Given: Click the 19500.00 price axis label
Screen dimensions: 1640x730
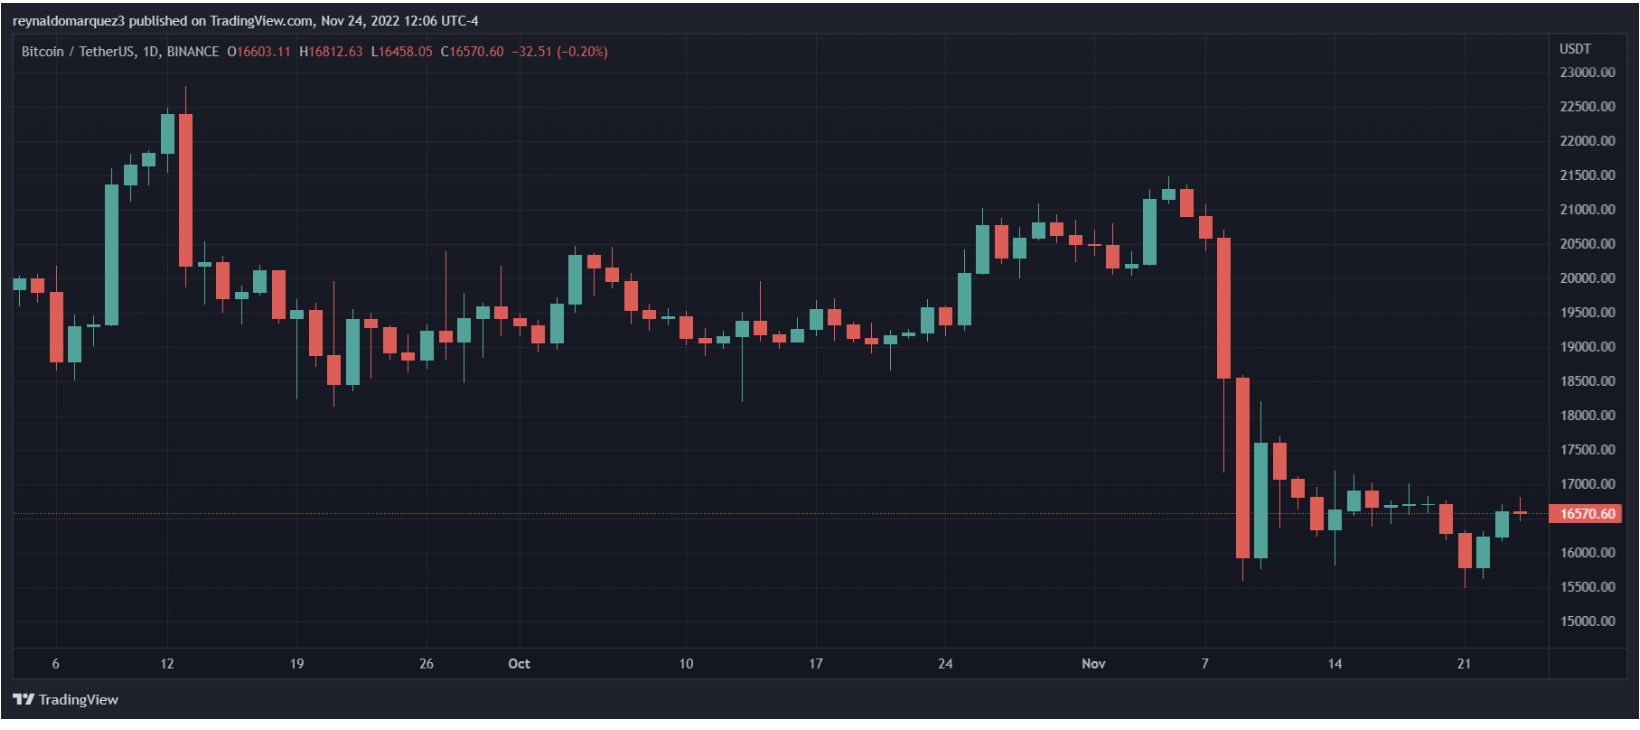Looking at the screenshot, I should pos(1587,313).
